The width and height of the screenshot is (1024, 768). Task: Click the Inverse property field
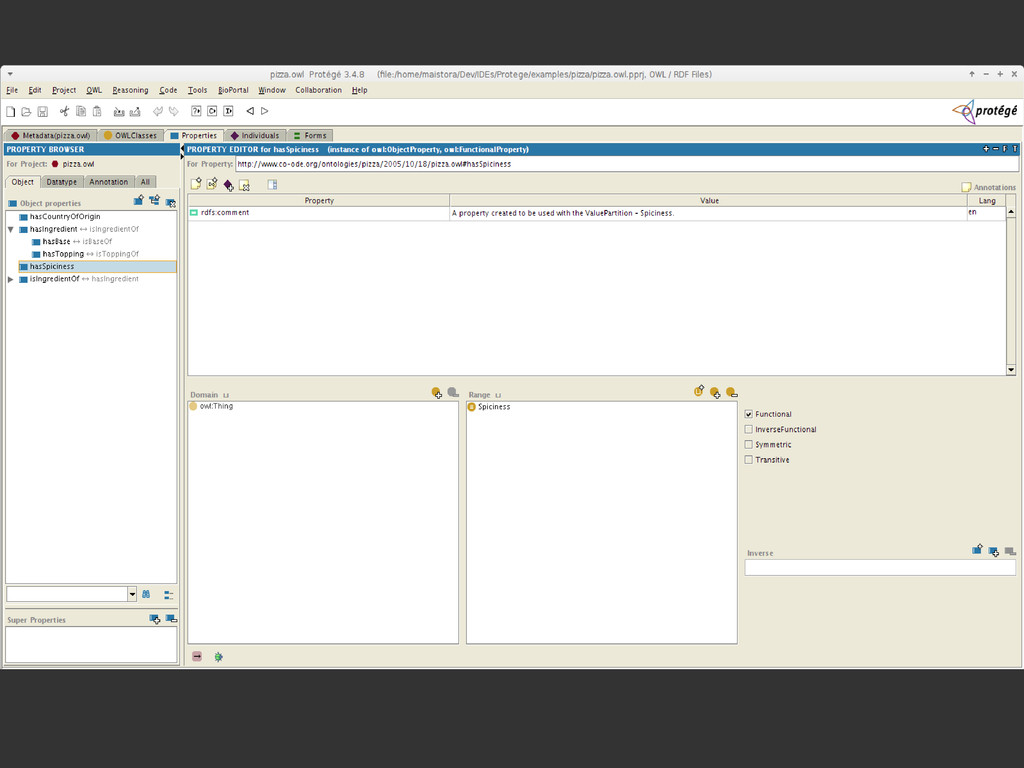pyautogui.click(x=880, y=568)
